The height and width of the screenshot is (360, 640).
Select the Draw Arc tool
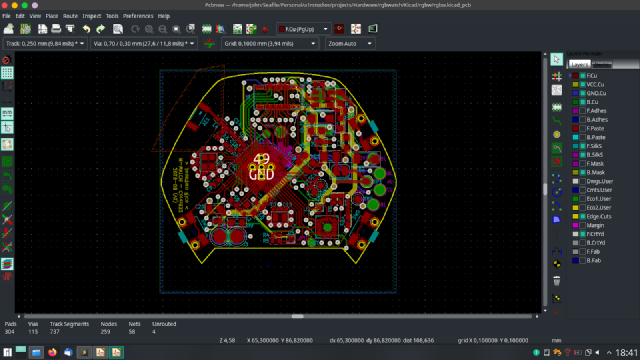pos(557,206)
